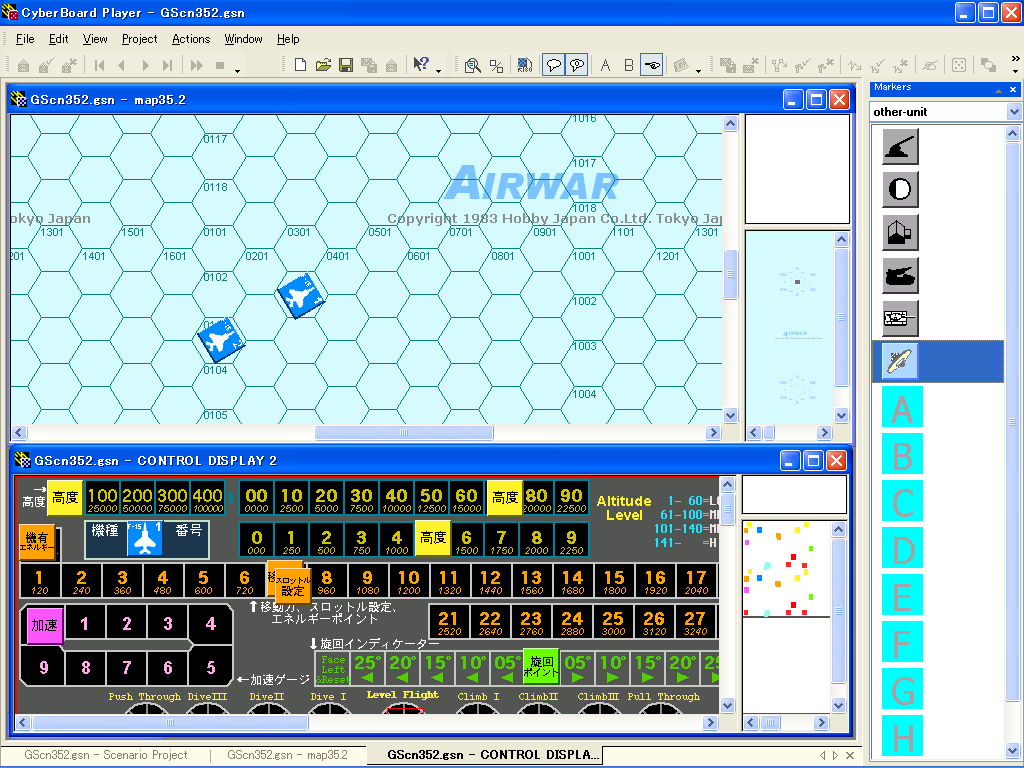Click acceleration gauge cell 9
This screenshot has height=768, width=1024.
tap(43, 667)
